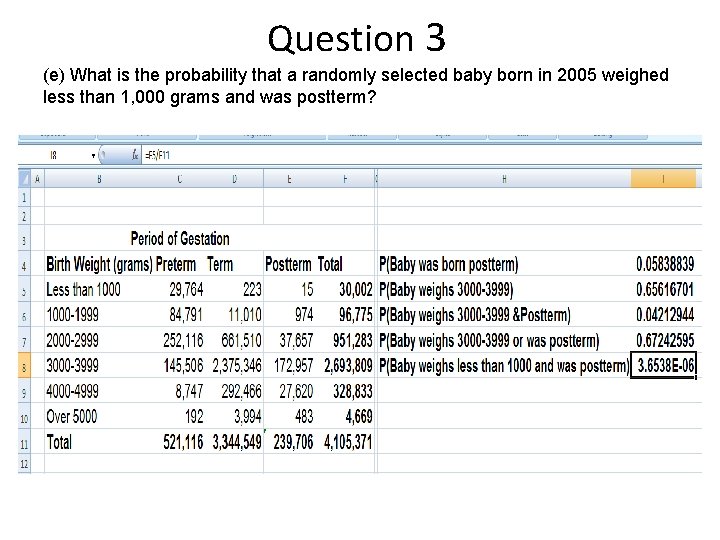Click the 'Birth Weight (grams)' header cell
This screenshot has height=540, width=720.
coord(99,264)
